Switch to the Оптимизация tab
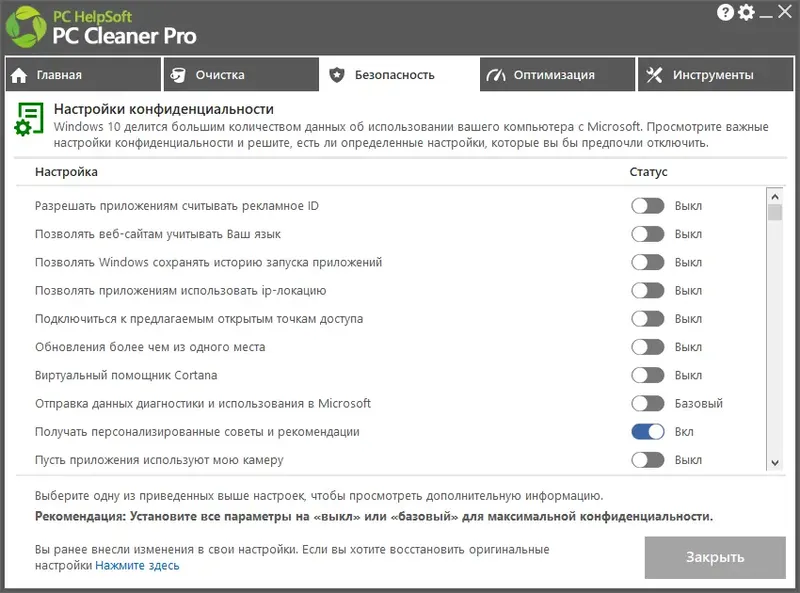This screenshot has width=800, height=593. click(x=557, y=75)
